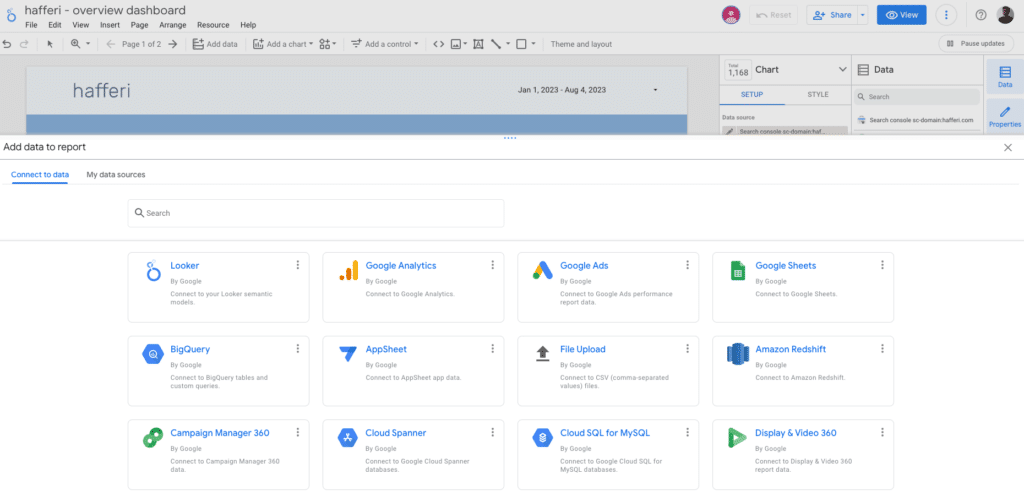
Task: Click the insert image icon
Action: (456, 44)
